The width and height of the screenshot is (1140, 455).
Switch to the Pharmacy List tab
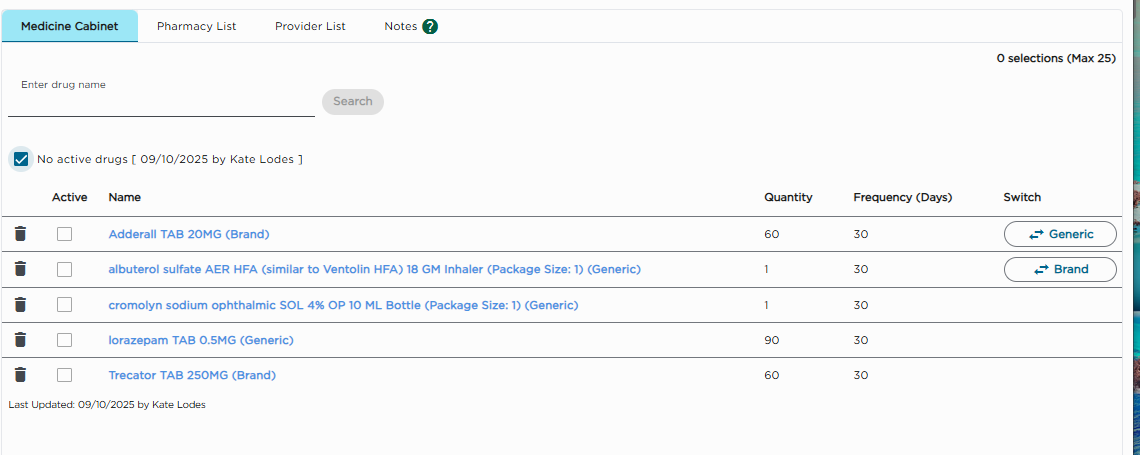coord(196,27)
